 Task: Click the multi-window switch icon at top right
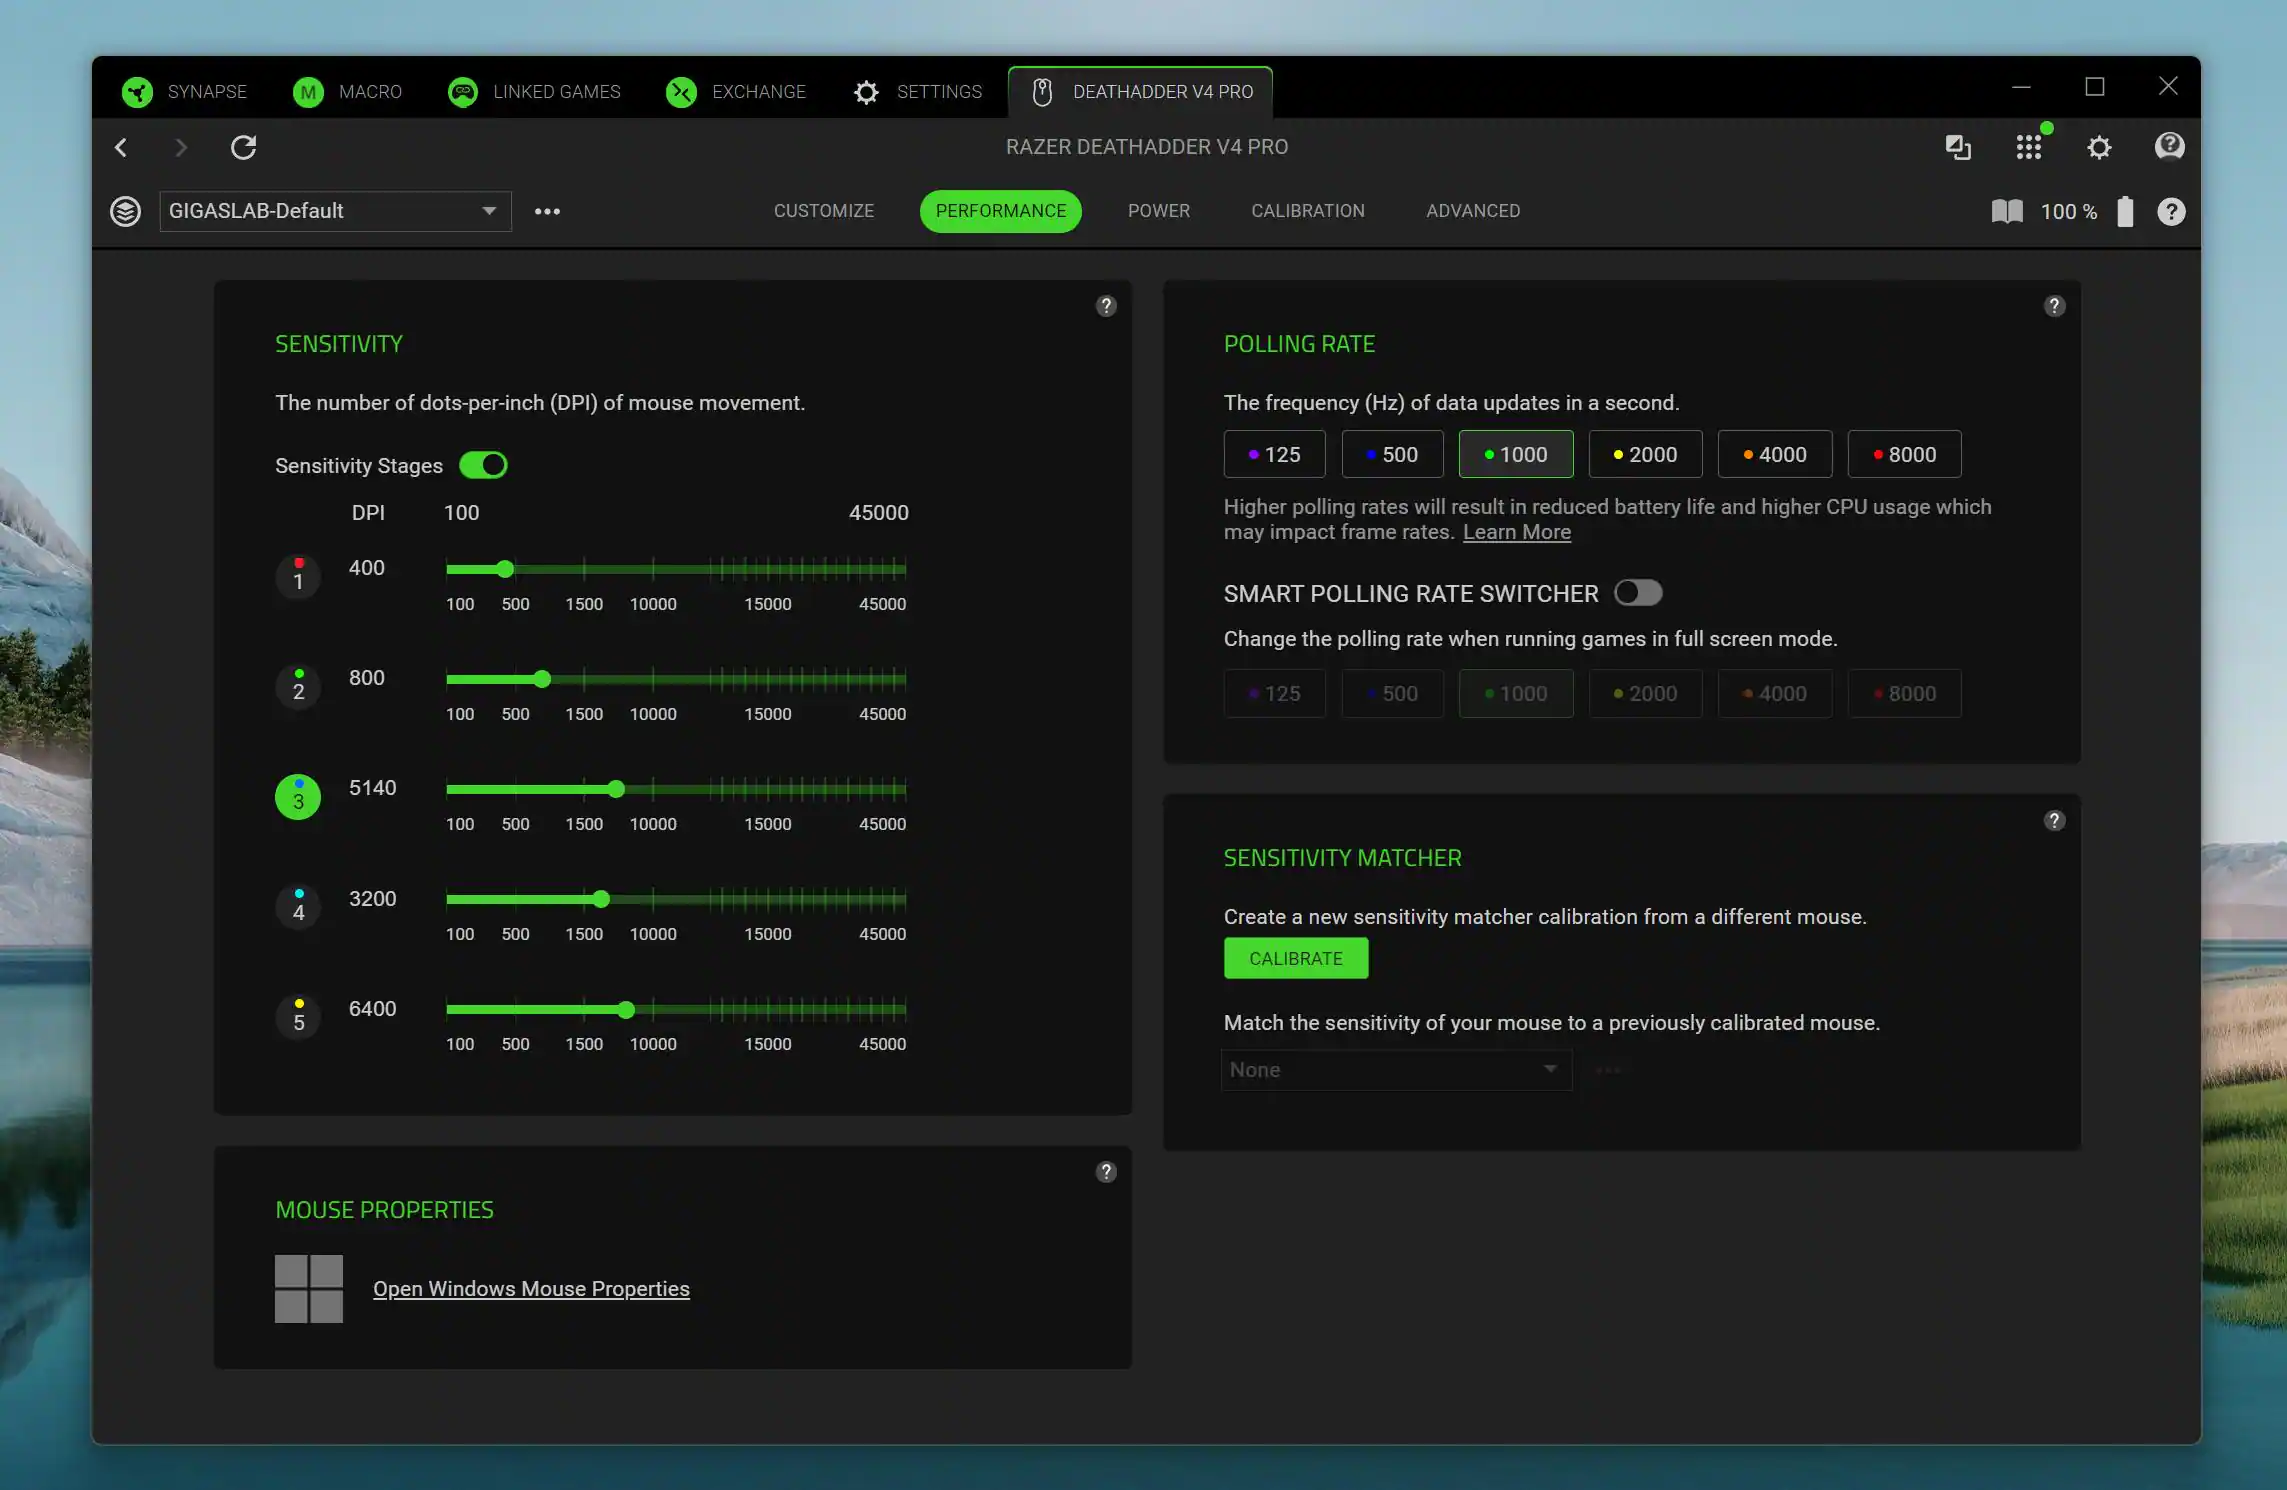[1957, 148]
